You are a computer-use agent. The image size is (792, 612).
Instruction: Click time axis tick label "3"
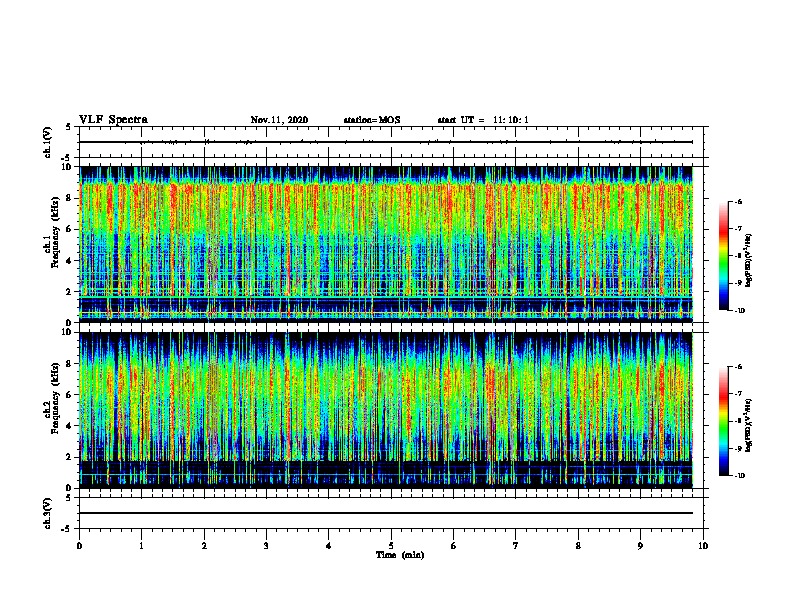tap(266, 546)
